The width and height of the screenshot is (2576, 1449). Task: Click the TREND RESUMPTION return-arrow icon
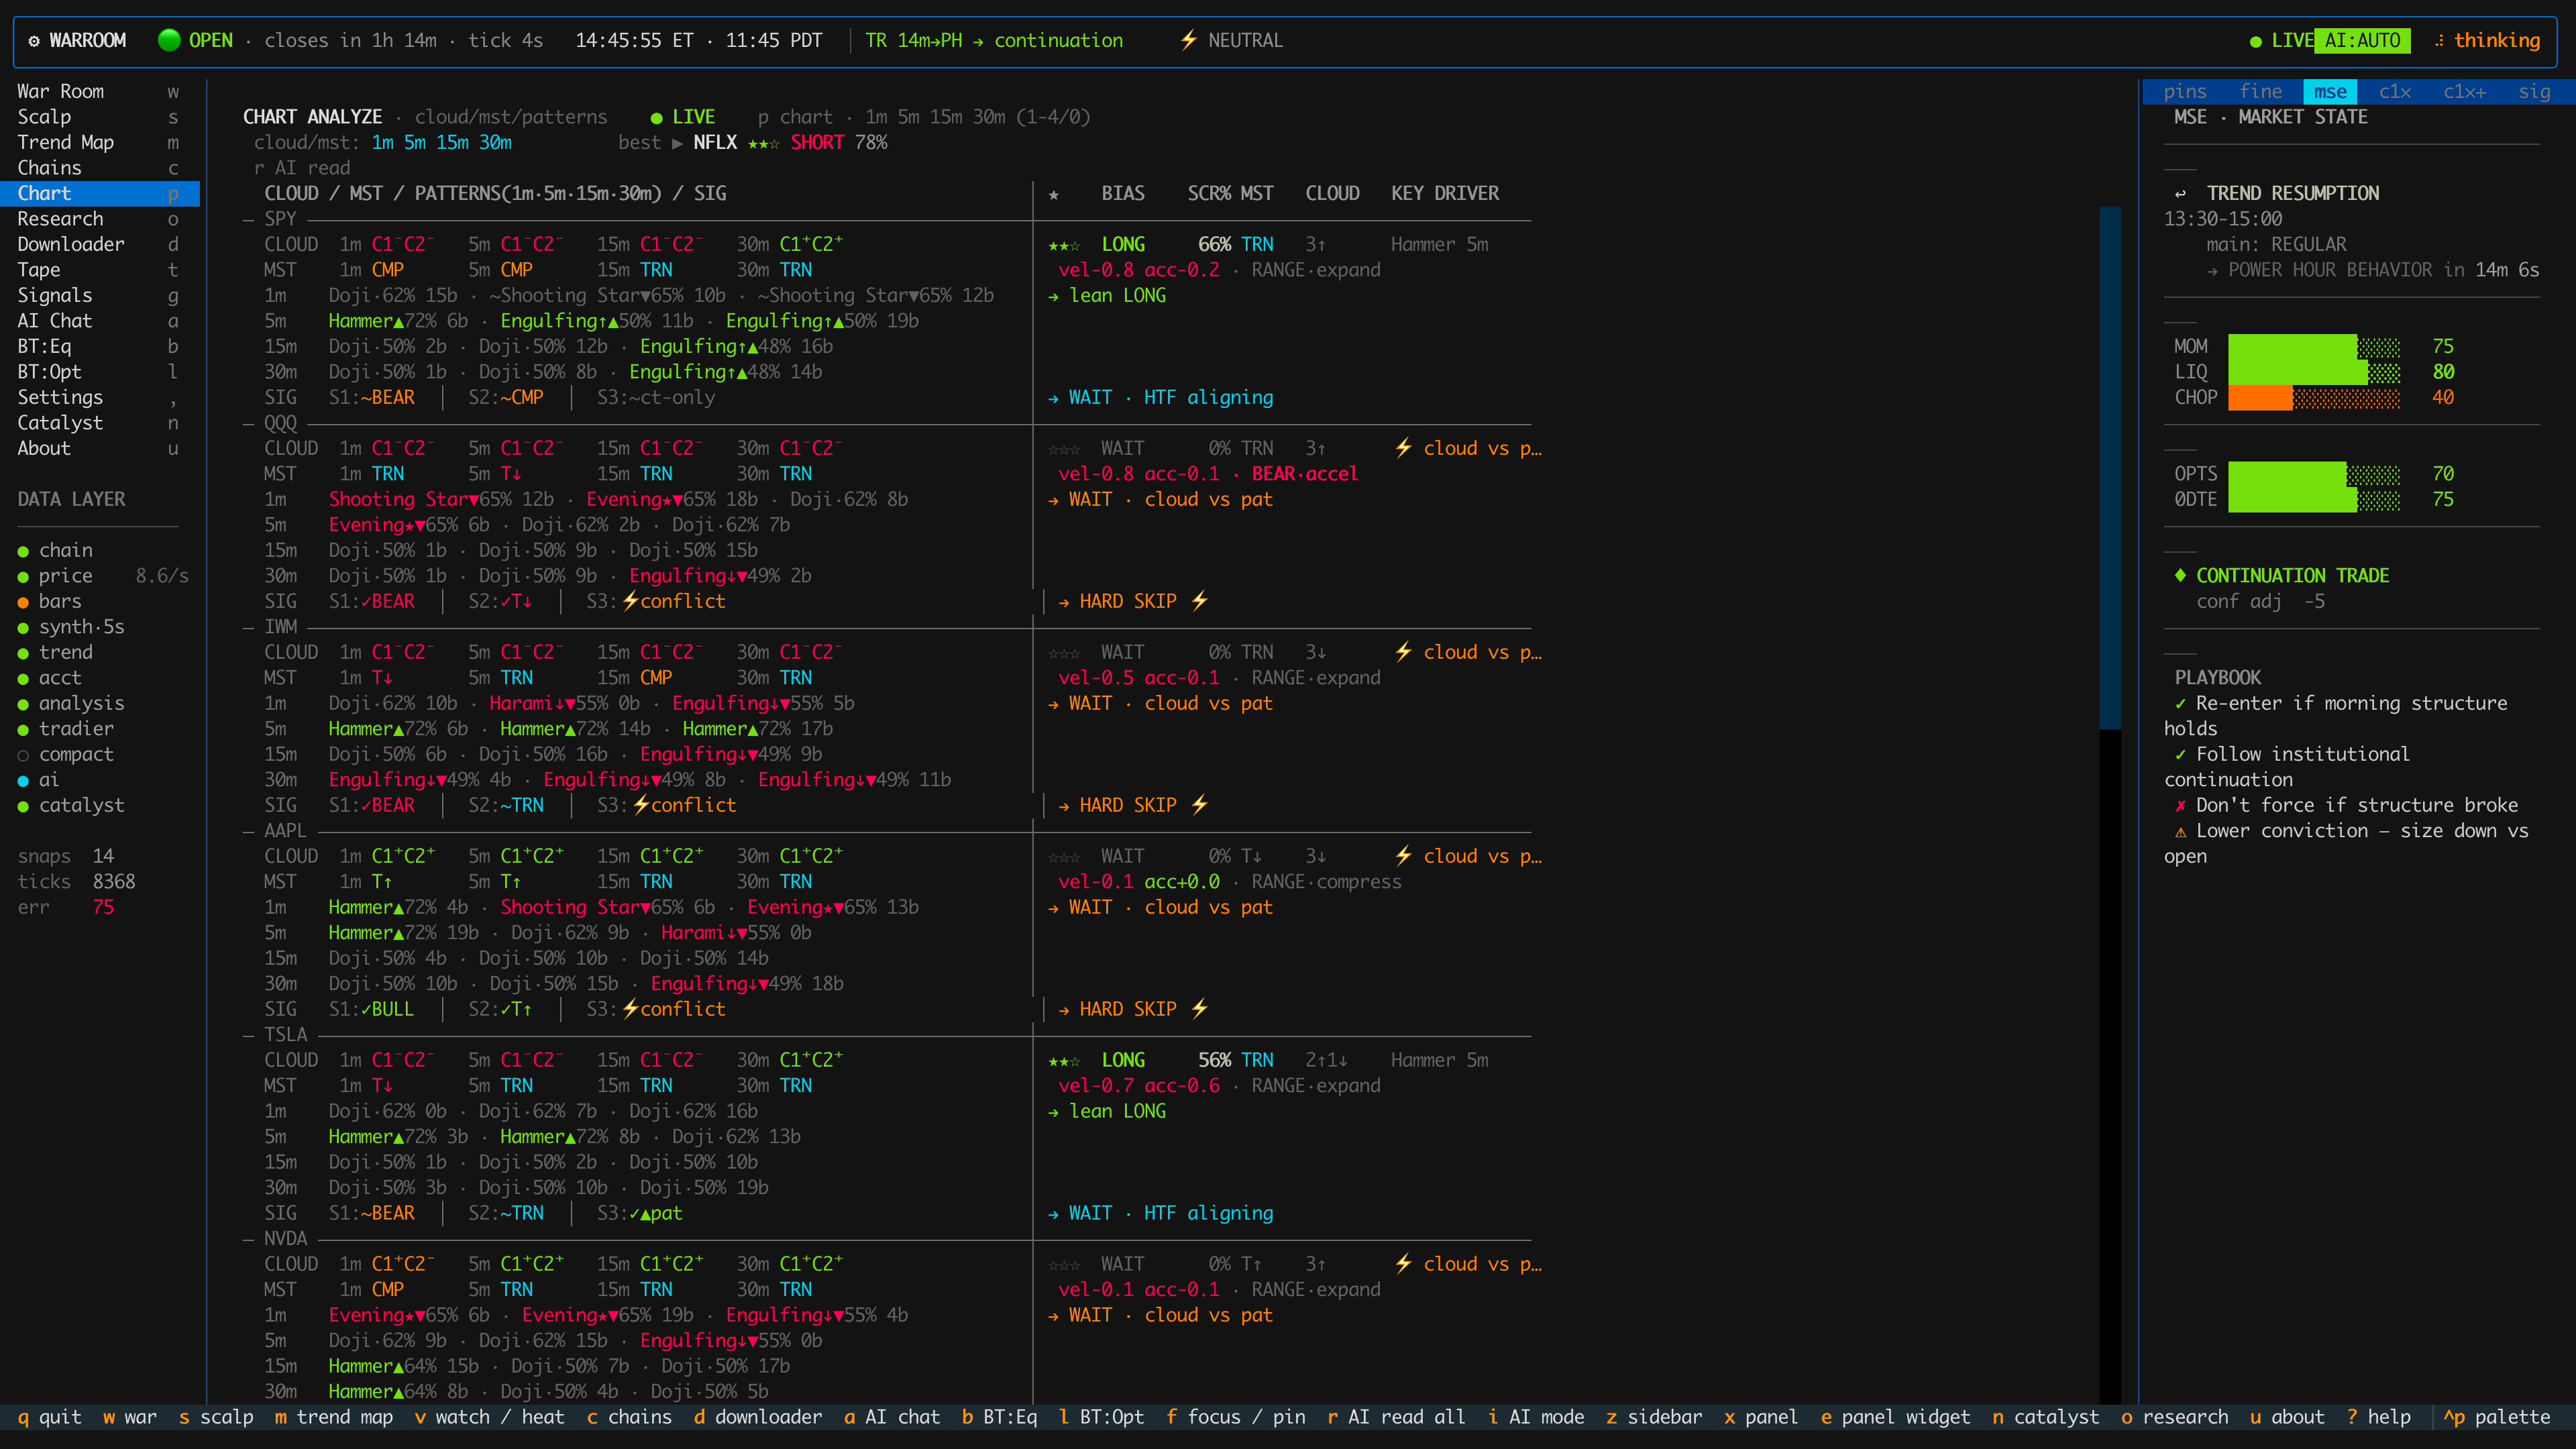click(2181, 194)
